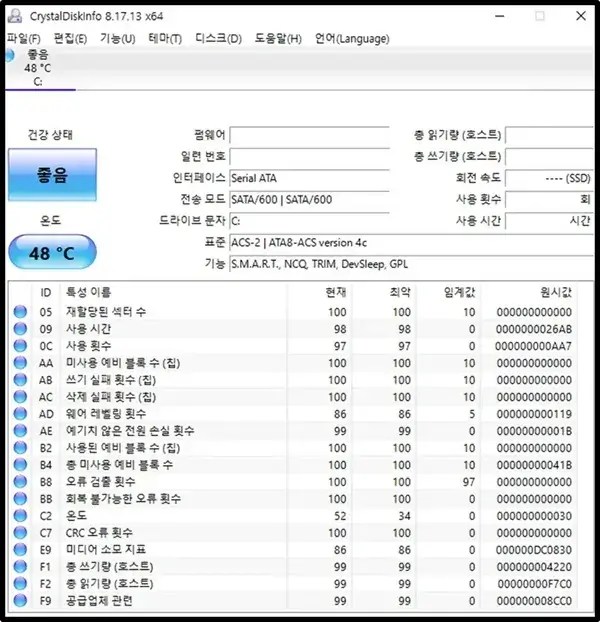Select the 재할당된 섹터 수 attribute name
The height and width of the screenshot is (622, 600).
tap(106, 312)
